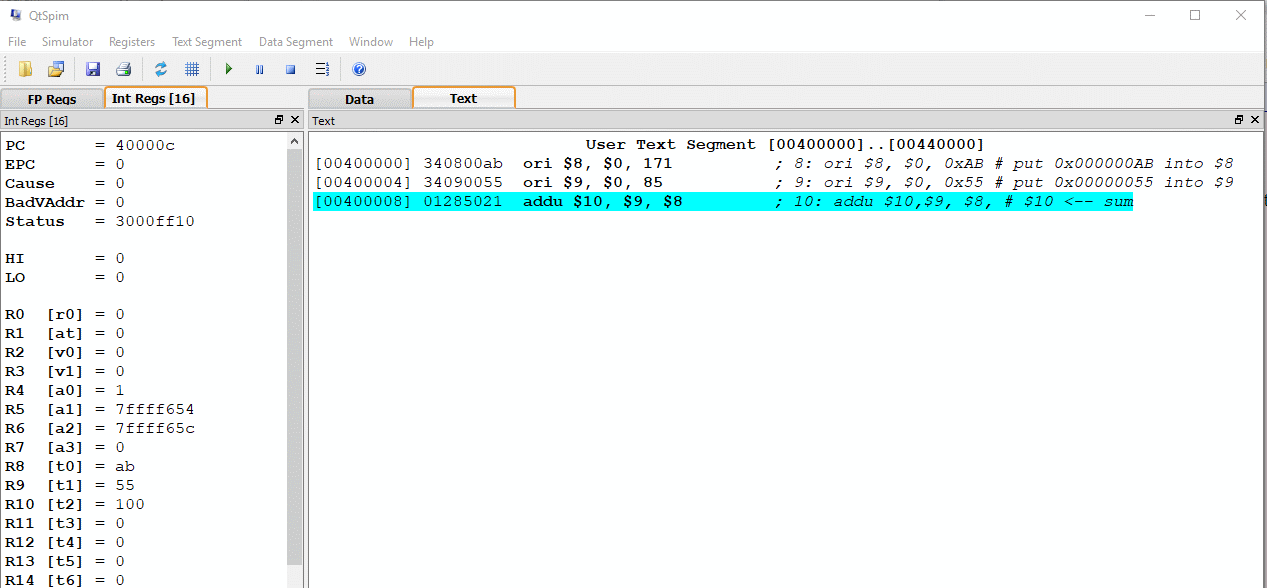Pause the simulation
The width and height of the screenshot is (1267, 588).
point(259,69)
